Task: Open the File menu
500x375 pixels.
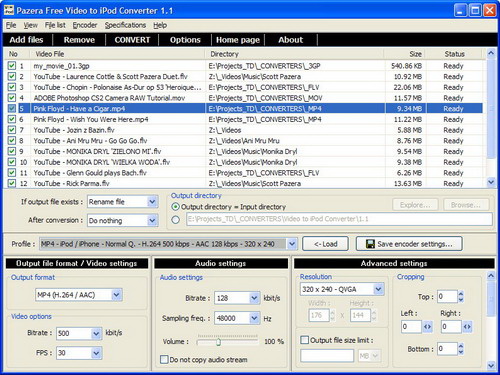Action: [11, 25]
